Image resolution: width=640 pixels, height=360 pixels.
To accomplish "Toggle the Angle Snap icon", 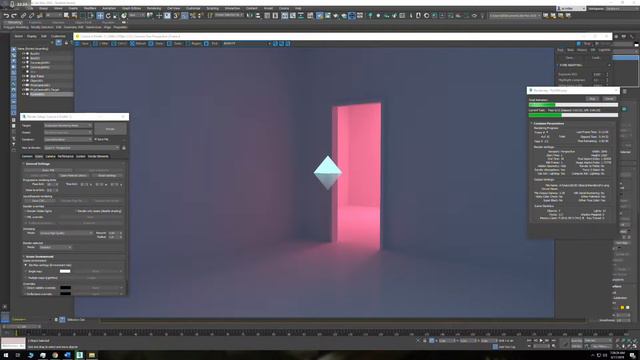I will [184, 16].
